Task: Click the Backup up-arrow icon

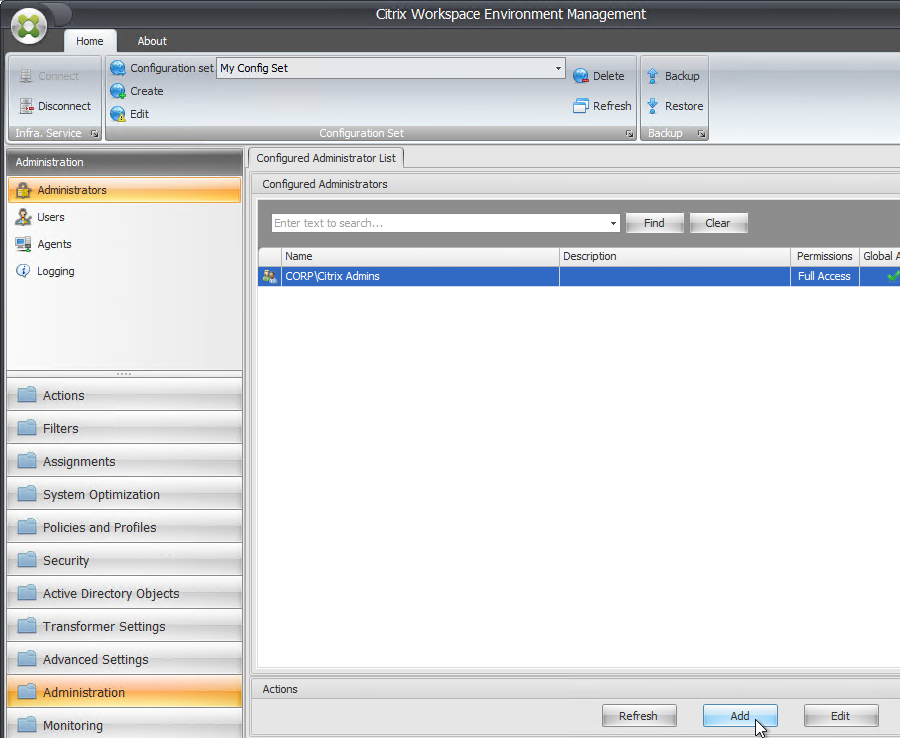Action: click(653, 76)
